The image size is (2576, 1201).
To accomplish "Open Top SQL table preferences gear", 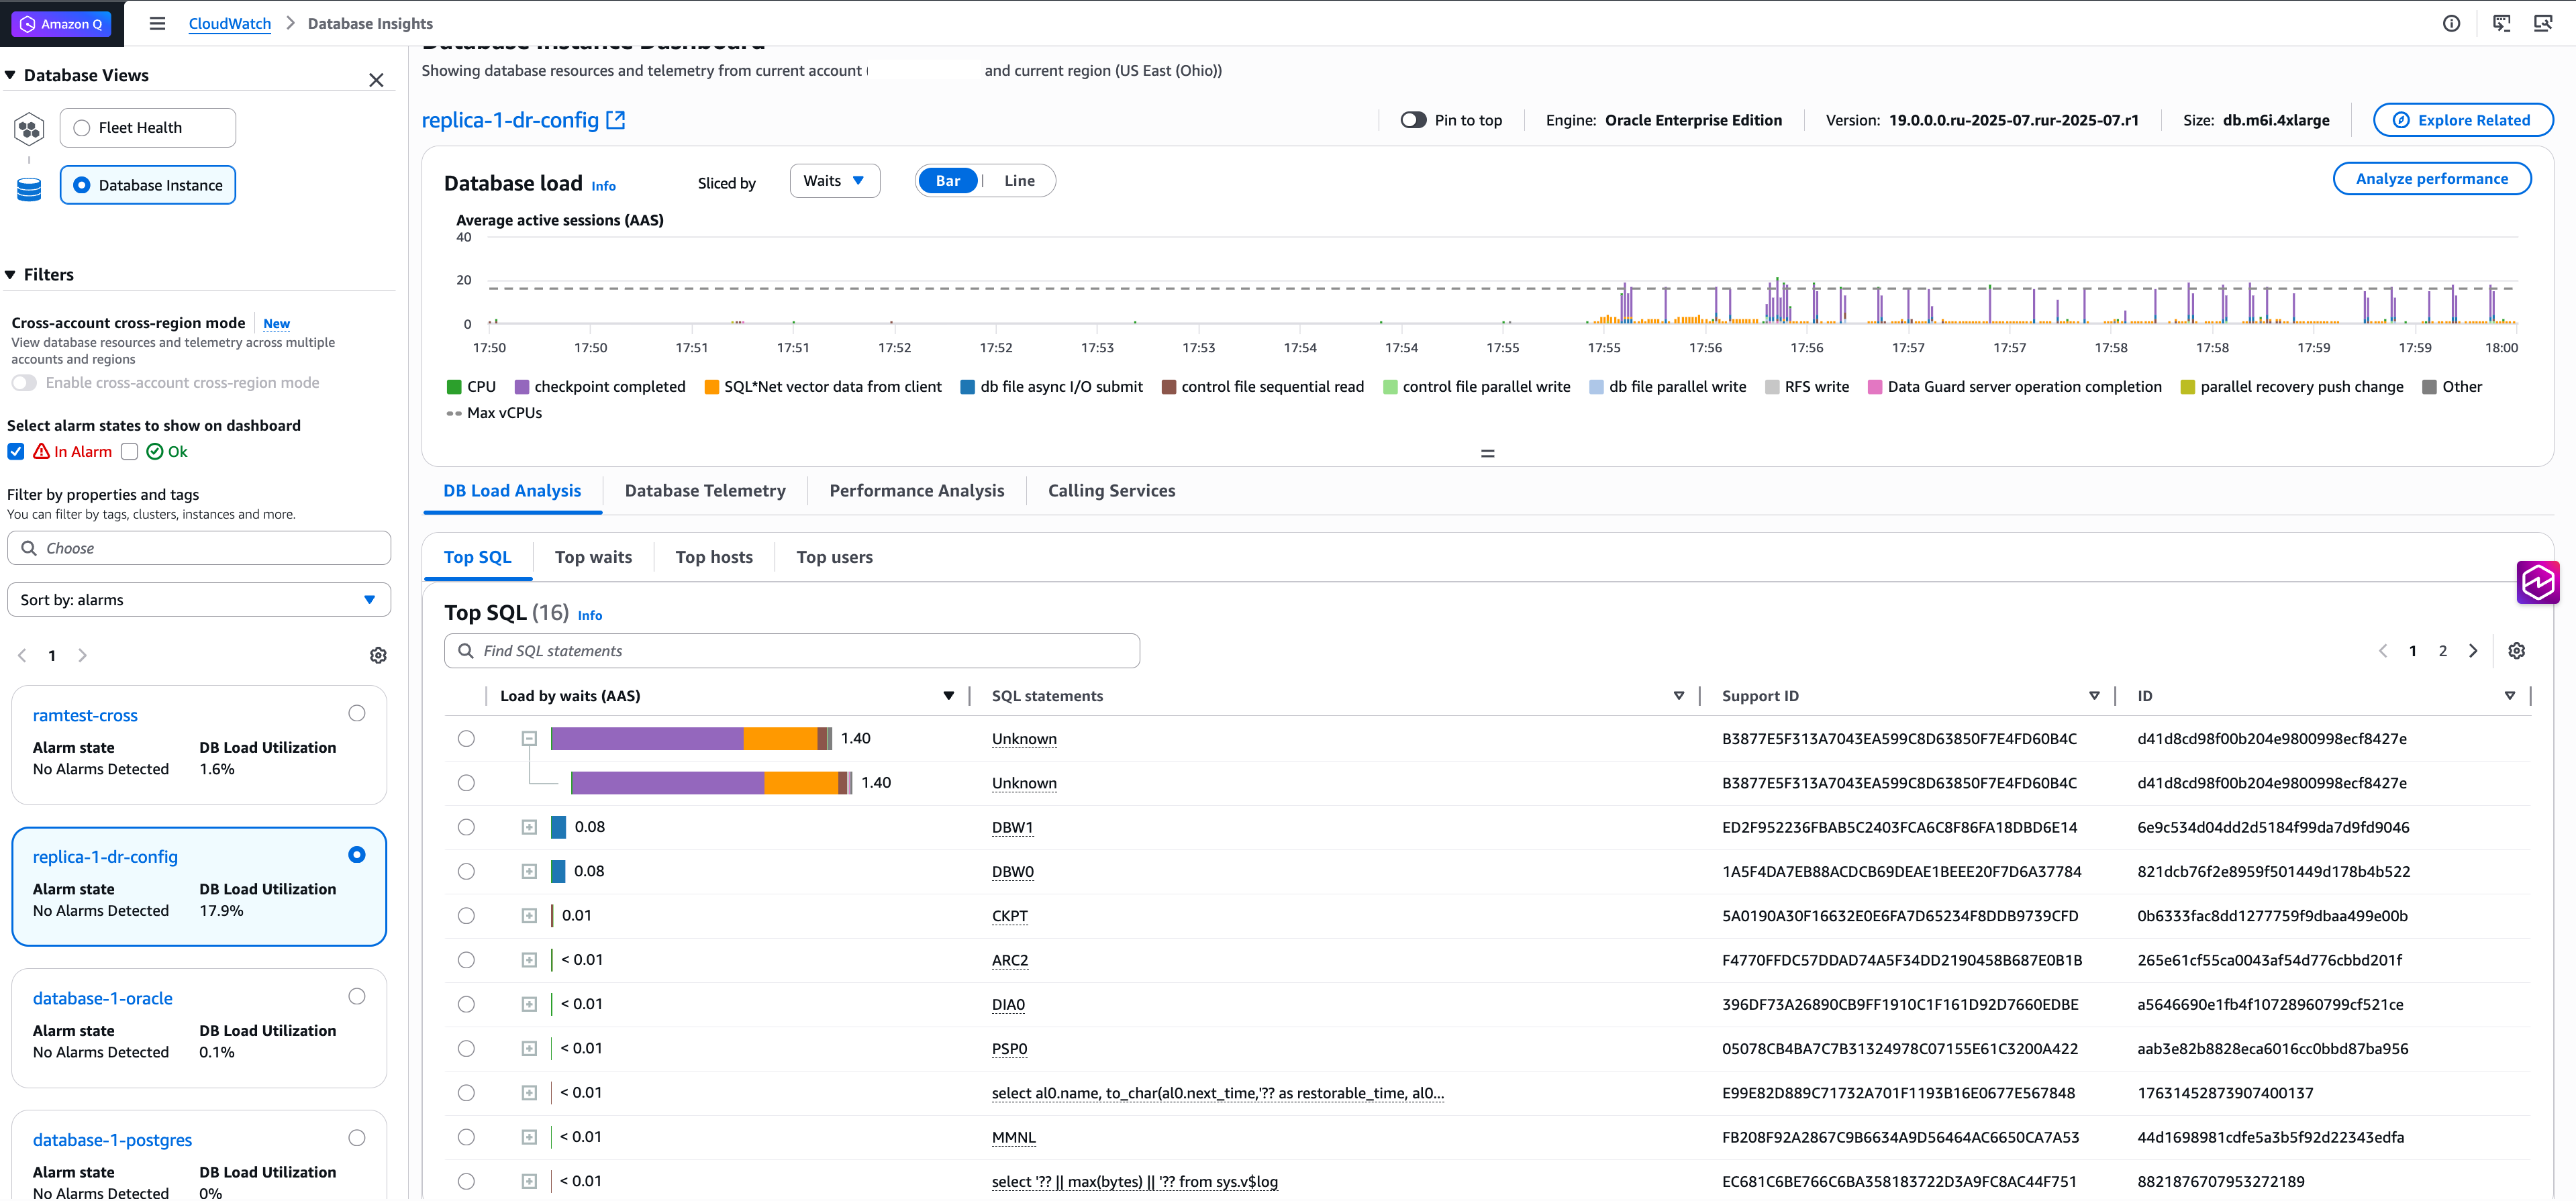I will pyautogui.click(x=2516, y=651).
